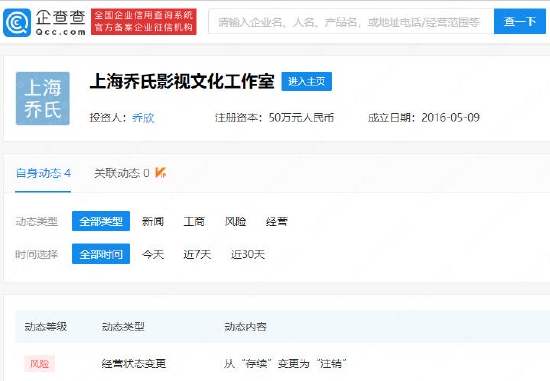This screenshot has height=381, width=550.
Task: Click the 动态内容 column header
Action: click(246, 327)
